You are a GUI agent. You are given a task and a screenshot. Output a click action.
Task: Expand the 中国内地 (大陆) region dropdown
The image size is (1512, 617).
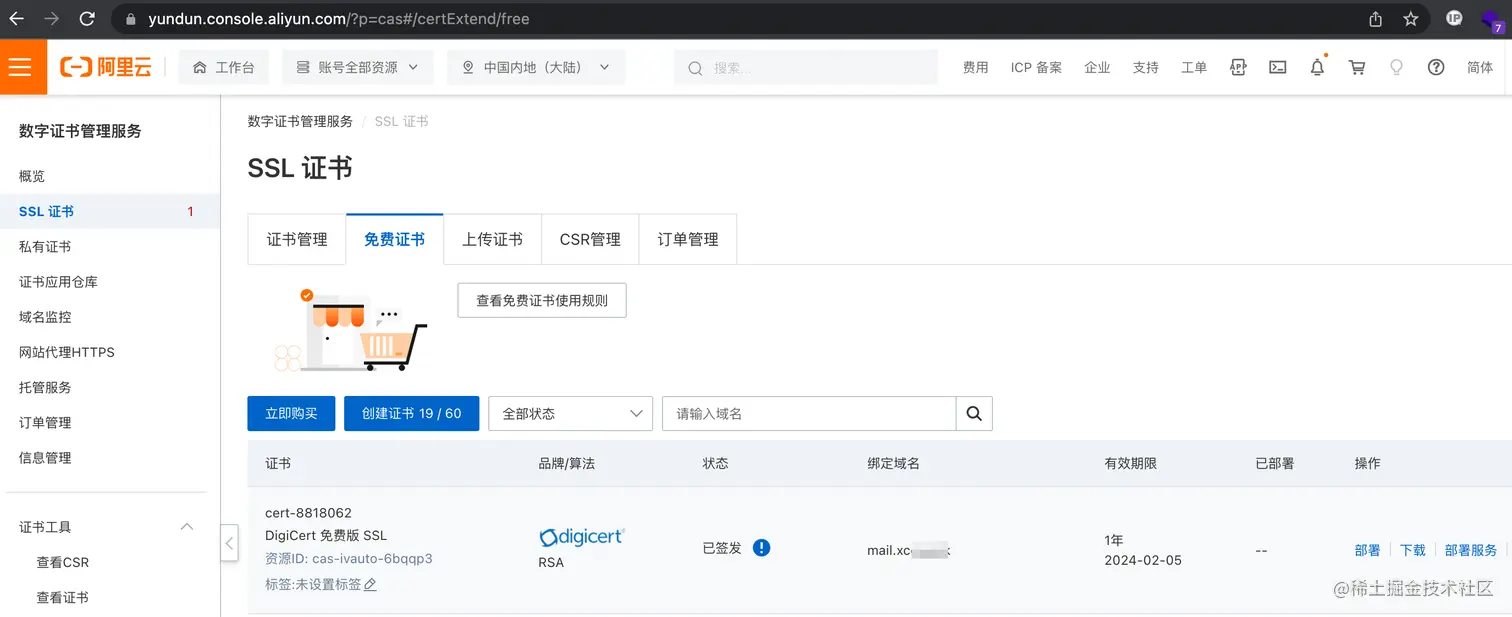(x=535, y=67)
